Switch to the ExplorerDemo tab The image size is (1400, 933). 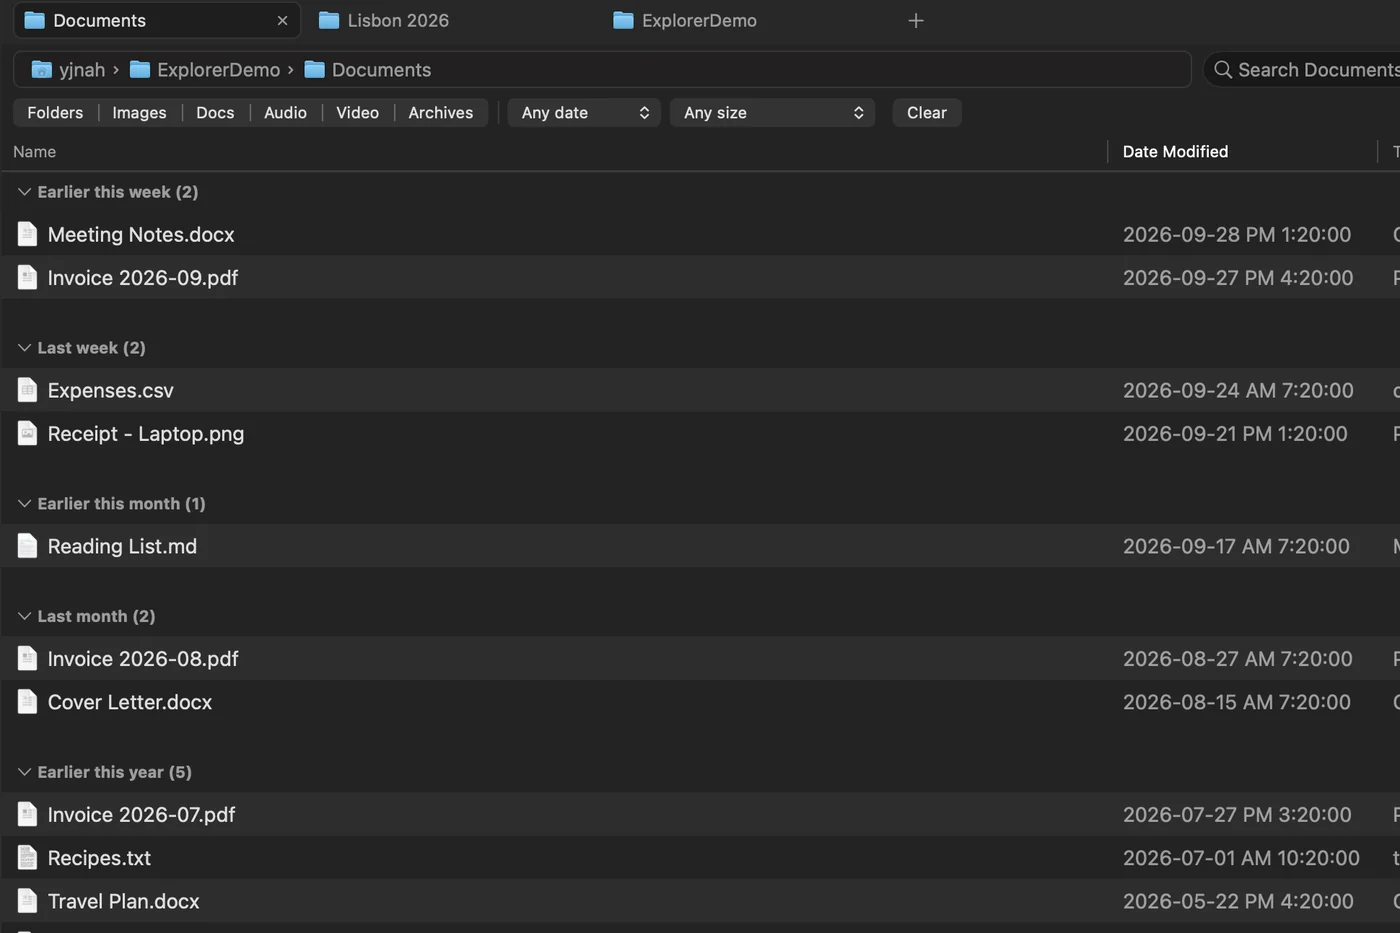(x=743, y=21)
